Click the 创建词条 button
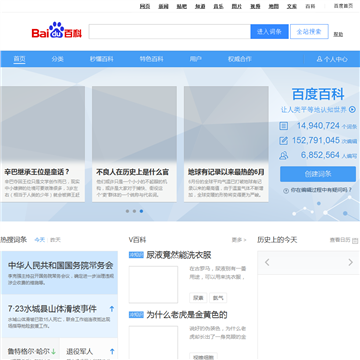The image size is (360, 360). point(318,174)
